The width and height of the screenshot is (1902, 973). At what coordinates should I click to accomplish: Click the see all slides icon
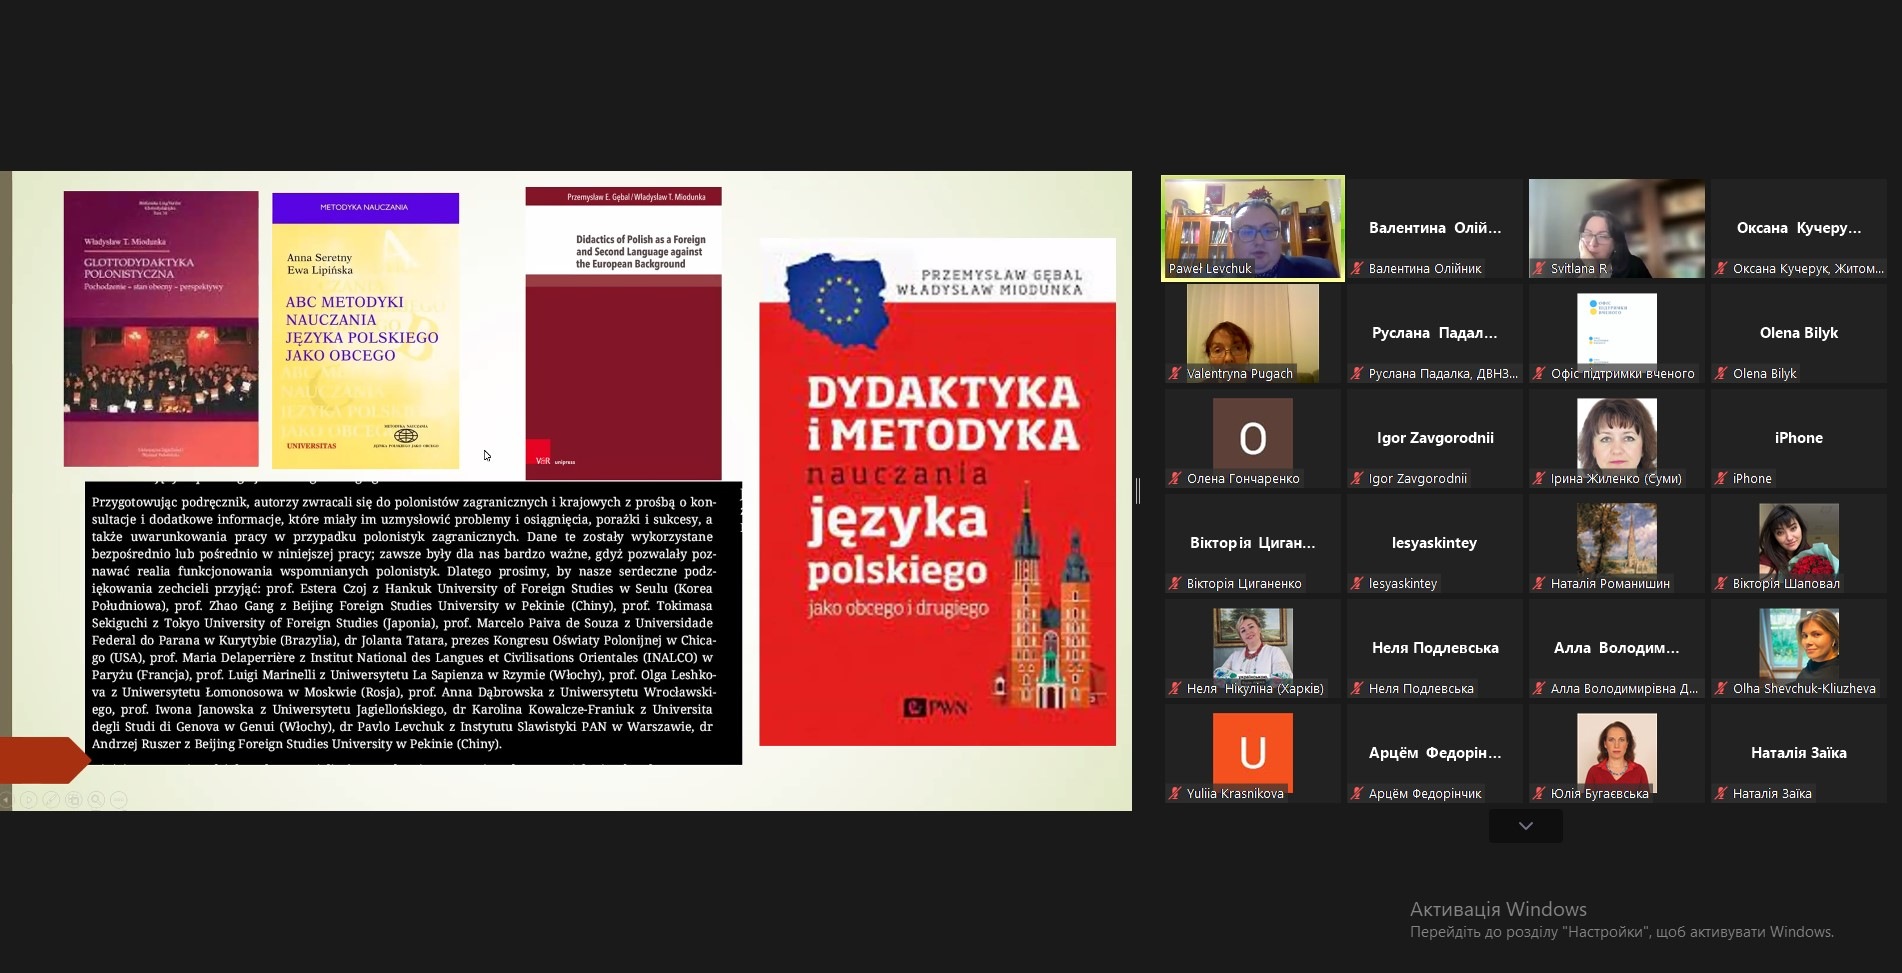(74, 799)
